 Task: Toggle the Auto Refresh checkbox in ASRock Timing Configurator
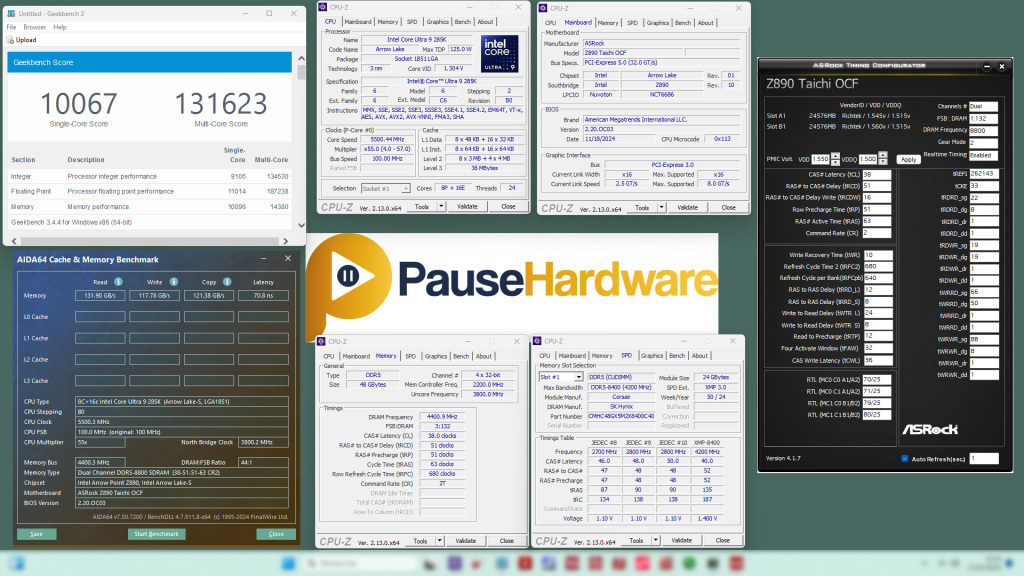click(x=904, y=458)
